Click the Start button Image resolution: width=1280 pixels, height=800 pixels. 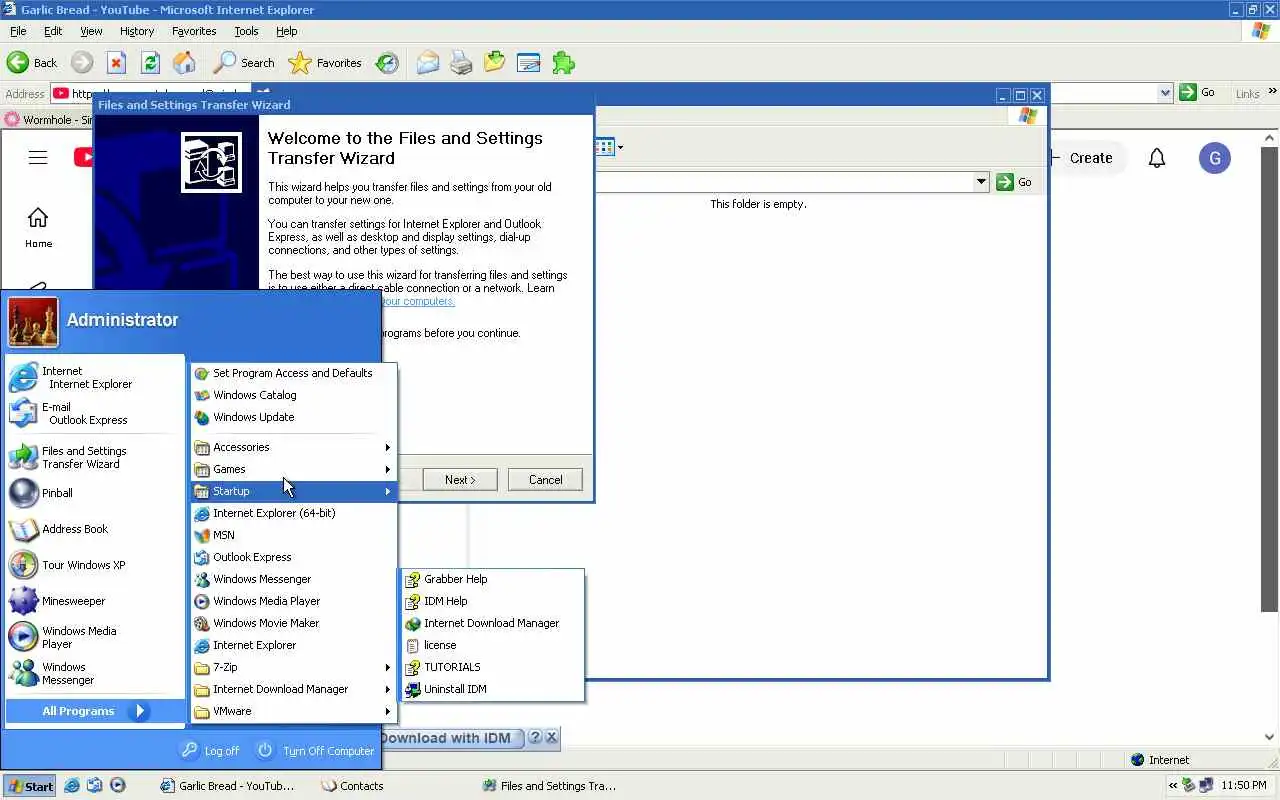tap(29, 786)
